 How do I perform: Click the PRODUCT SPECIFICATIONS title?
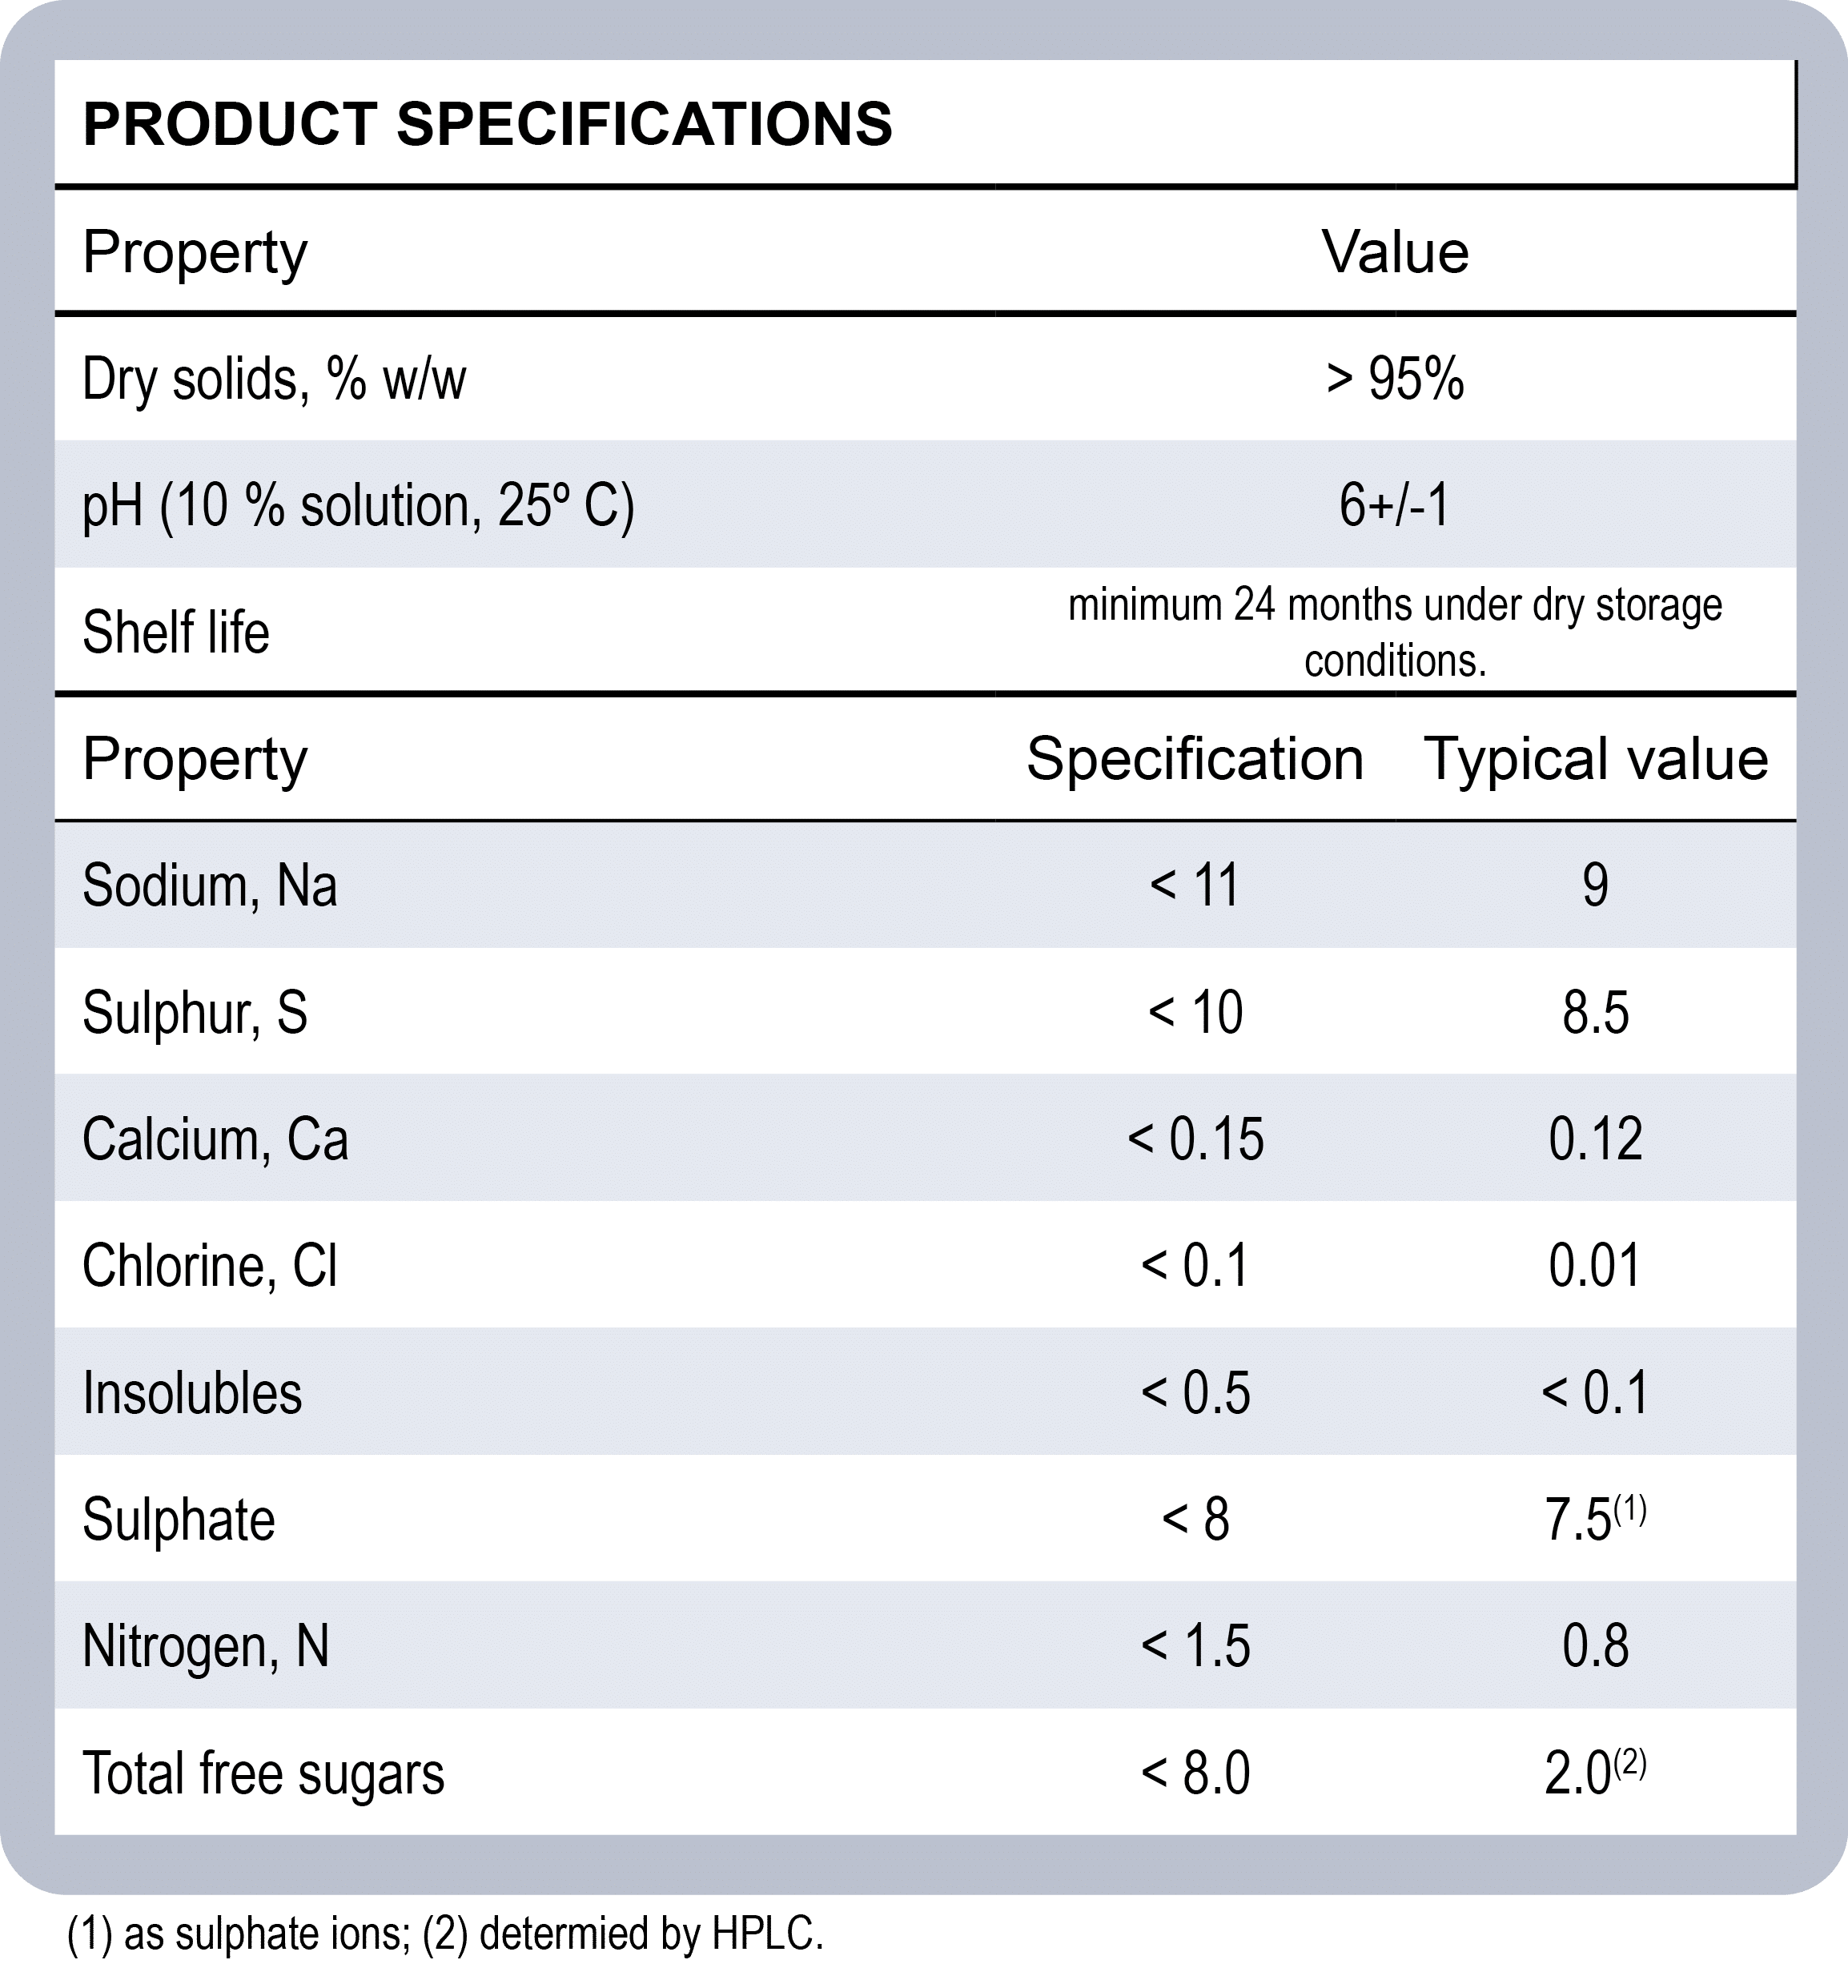point(487,124)
